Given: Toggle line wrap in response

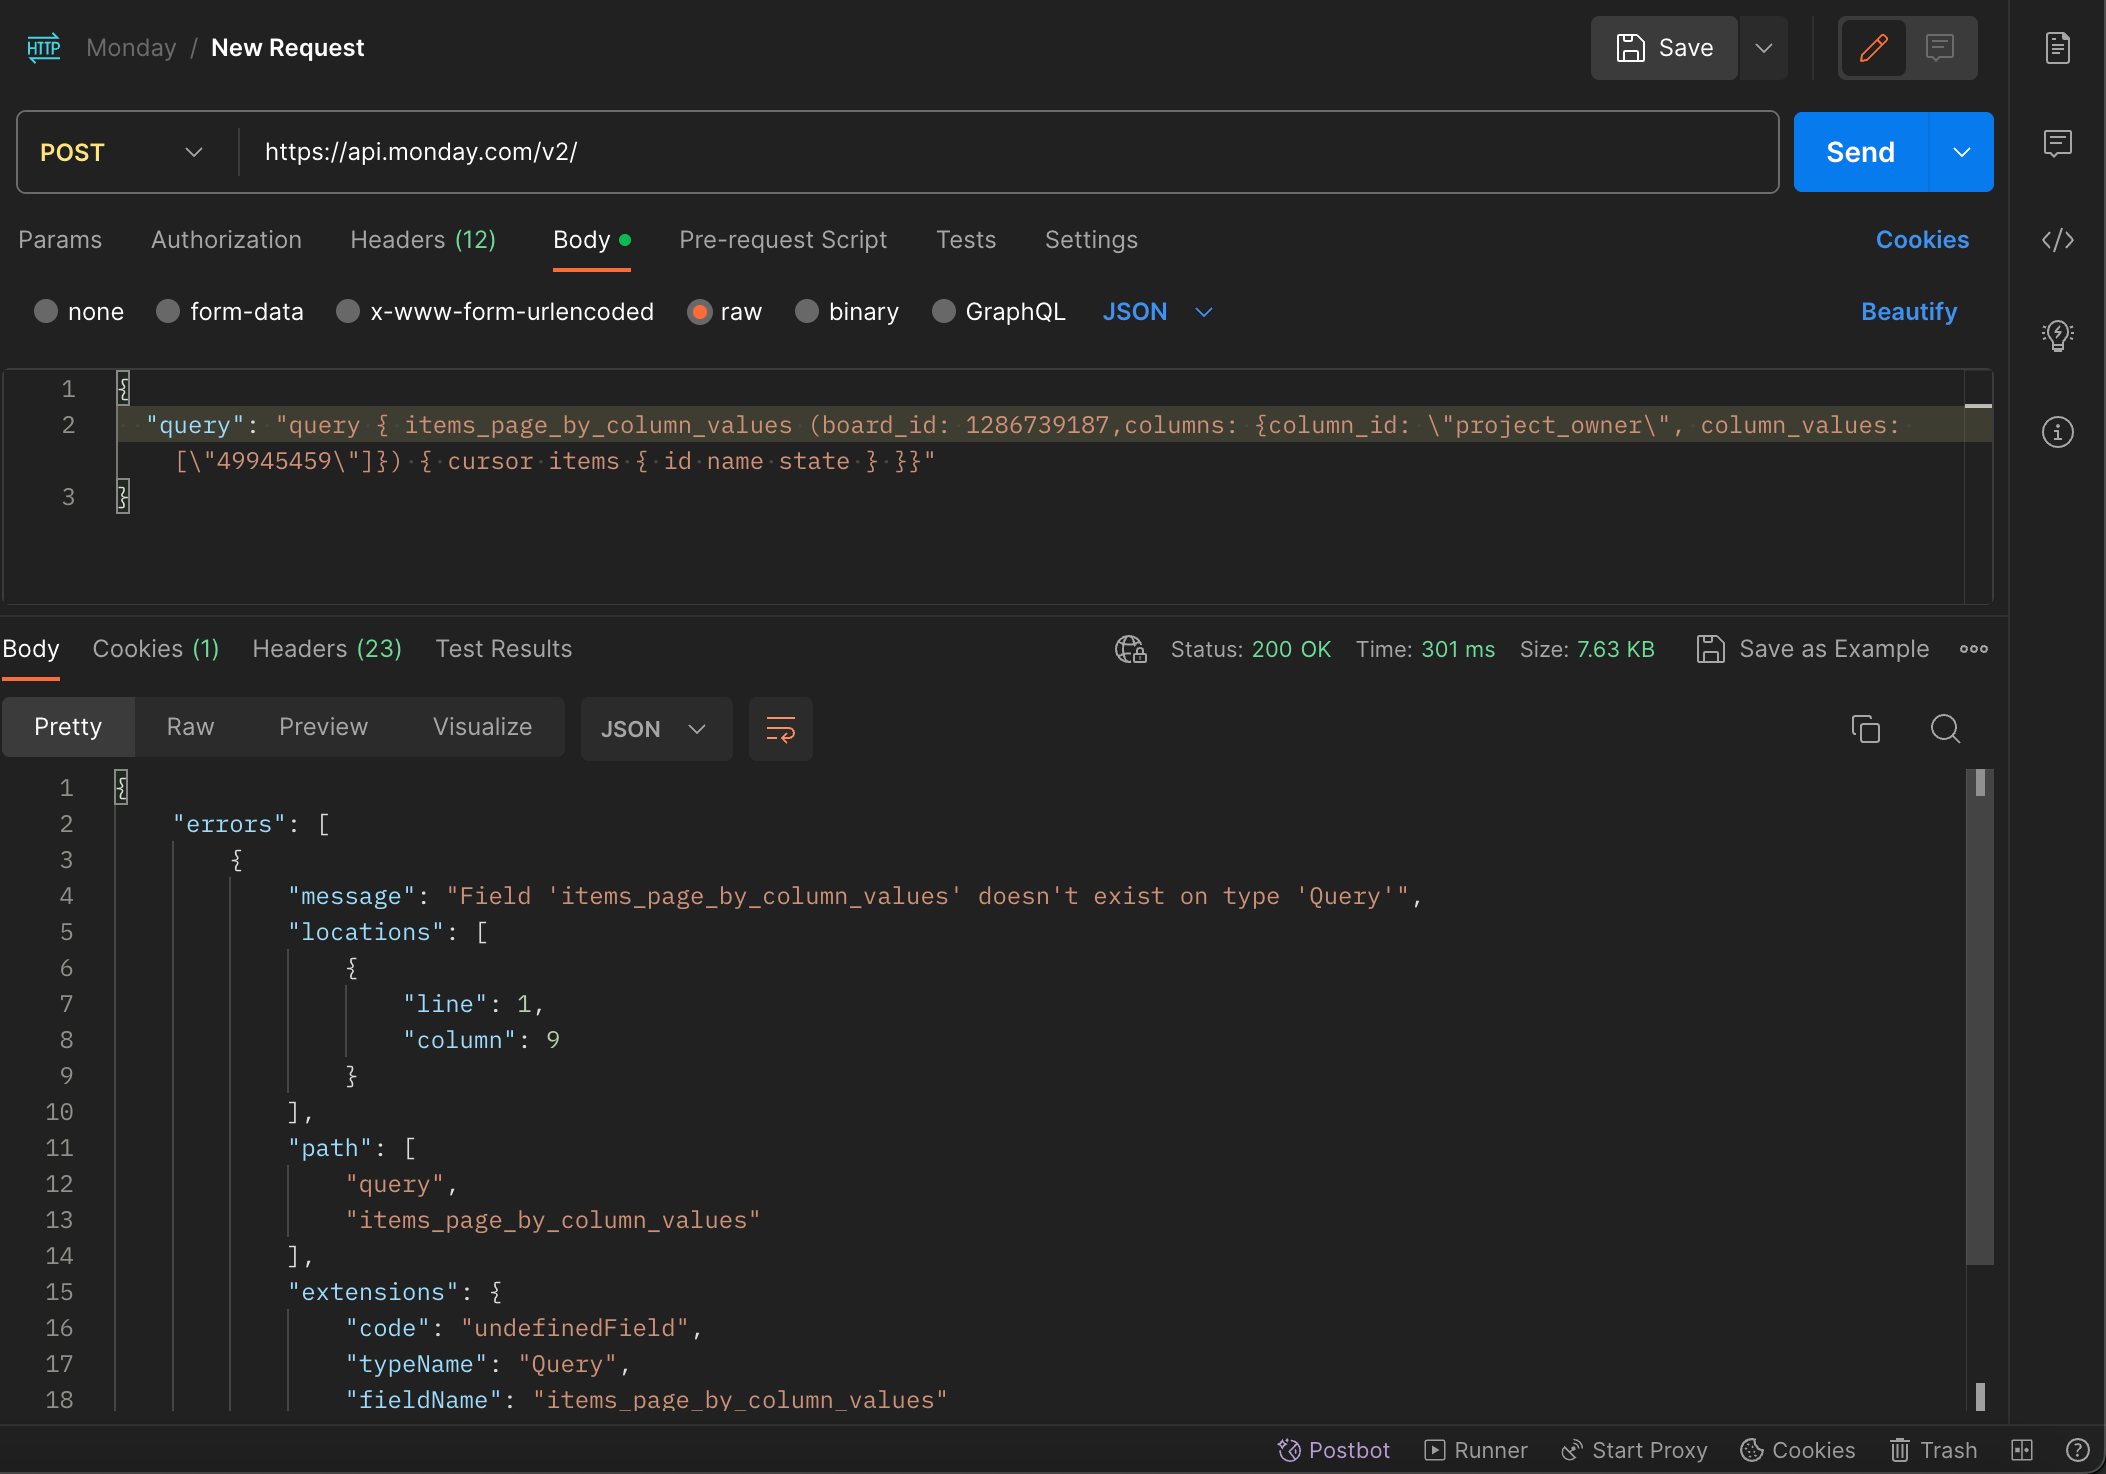Looking at the screenshot, I should click(780, 729).
